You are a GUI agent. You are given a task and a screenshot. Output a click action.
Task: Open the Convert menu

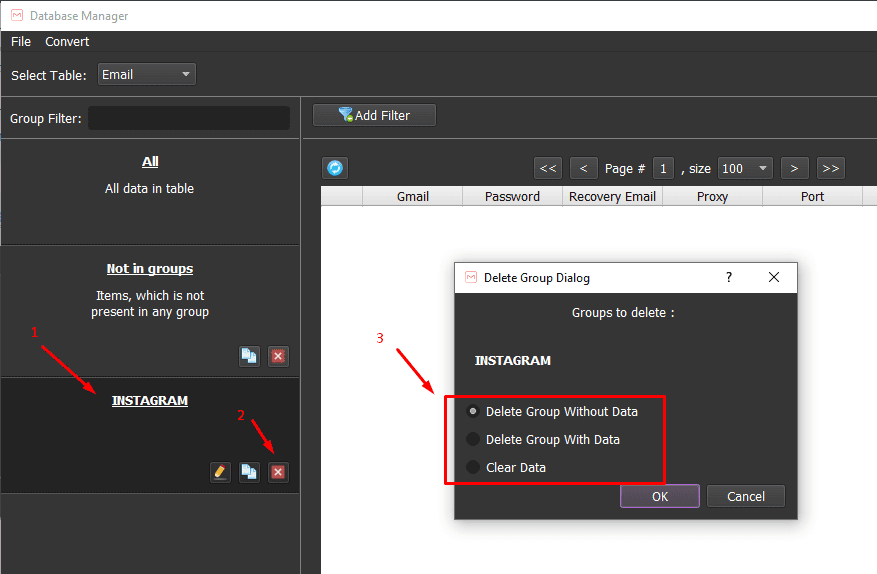(67, 42)
